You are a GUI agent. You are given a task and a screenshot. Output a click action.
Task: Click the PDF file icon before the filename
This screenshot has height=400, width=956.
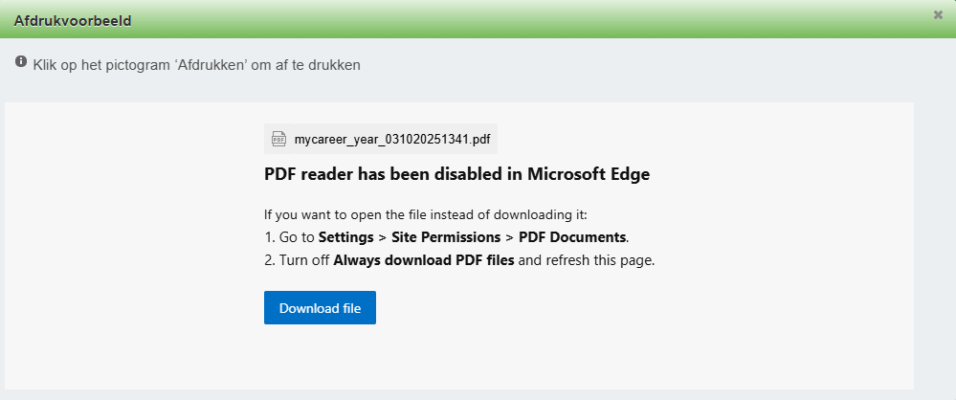pyautogui.click(x=278, y=139)
